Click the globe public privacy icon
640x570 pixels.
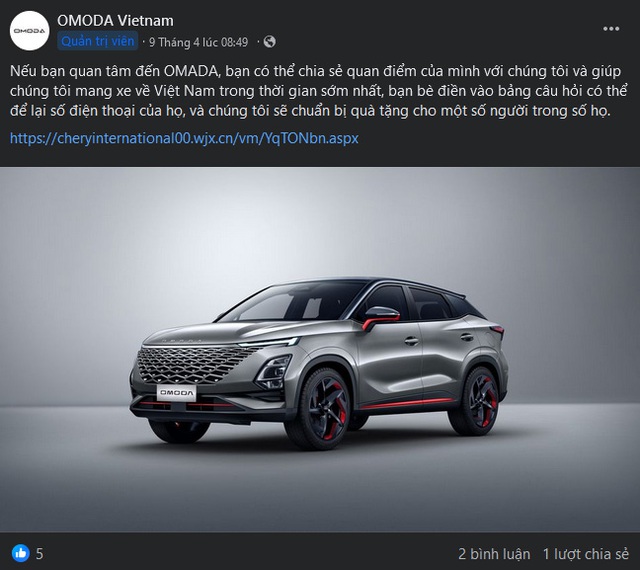(x=269, y=42)
